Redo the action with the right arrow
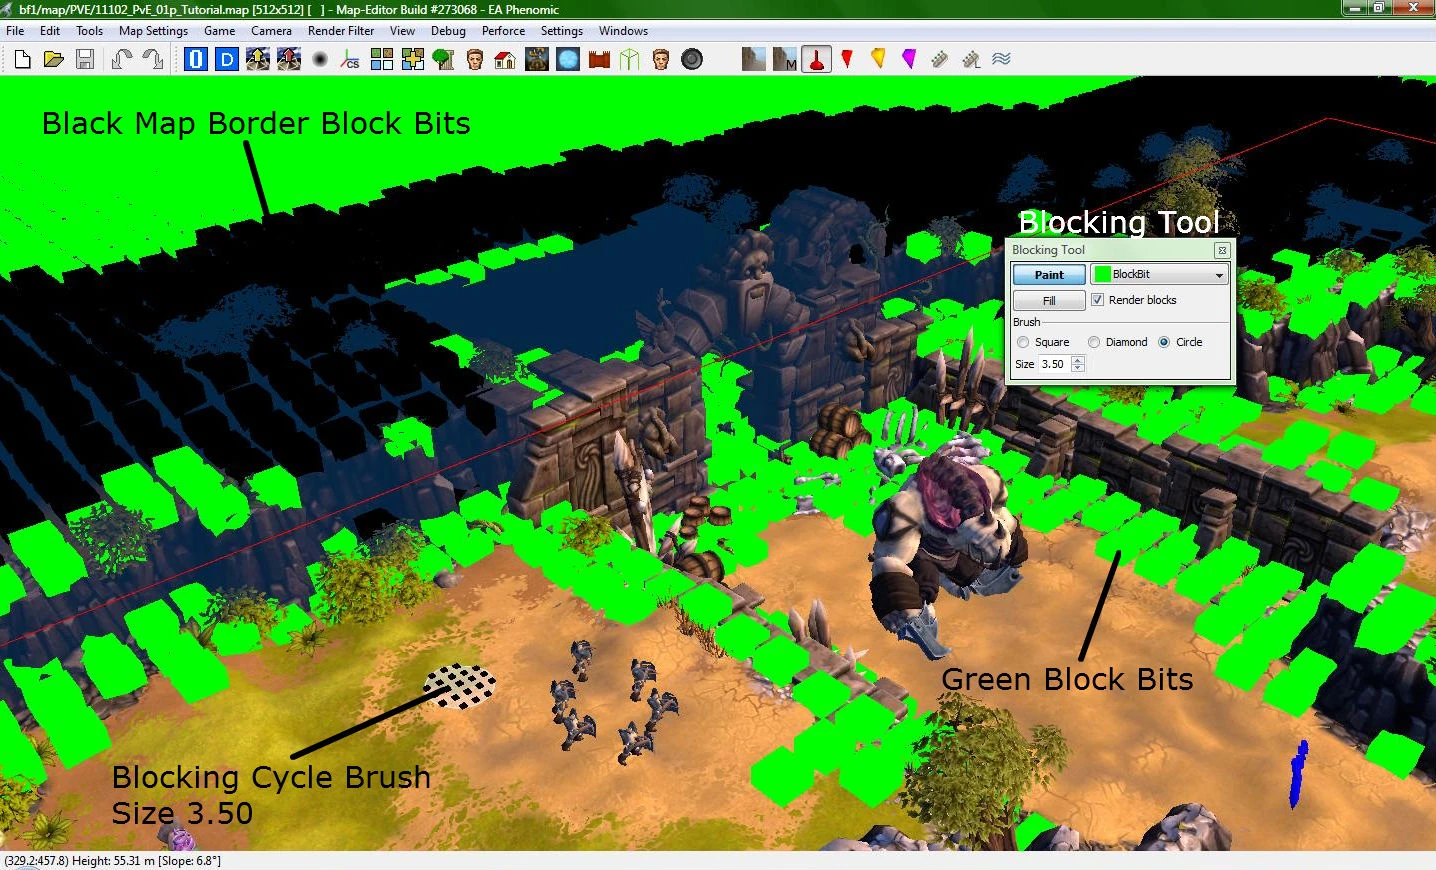Screen dimensions: 1436x870 tap(153, 60)
